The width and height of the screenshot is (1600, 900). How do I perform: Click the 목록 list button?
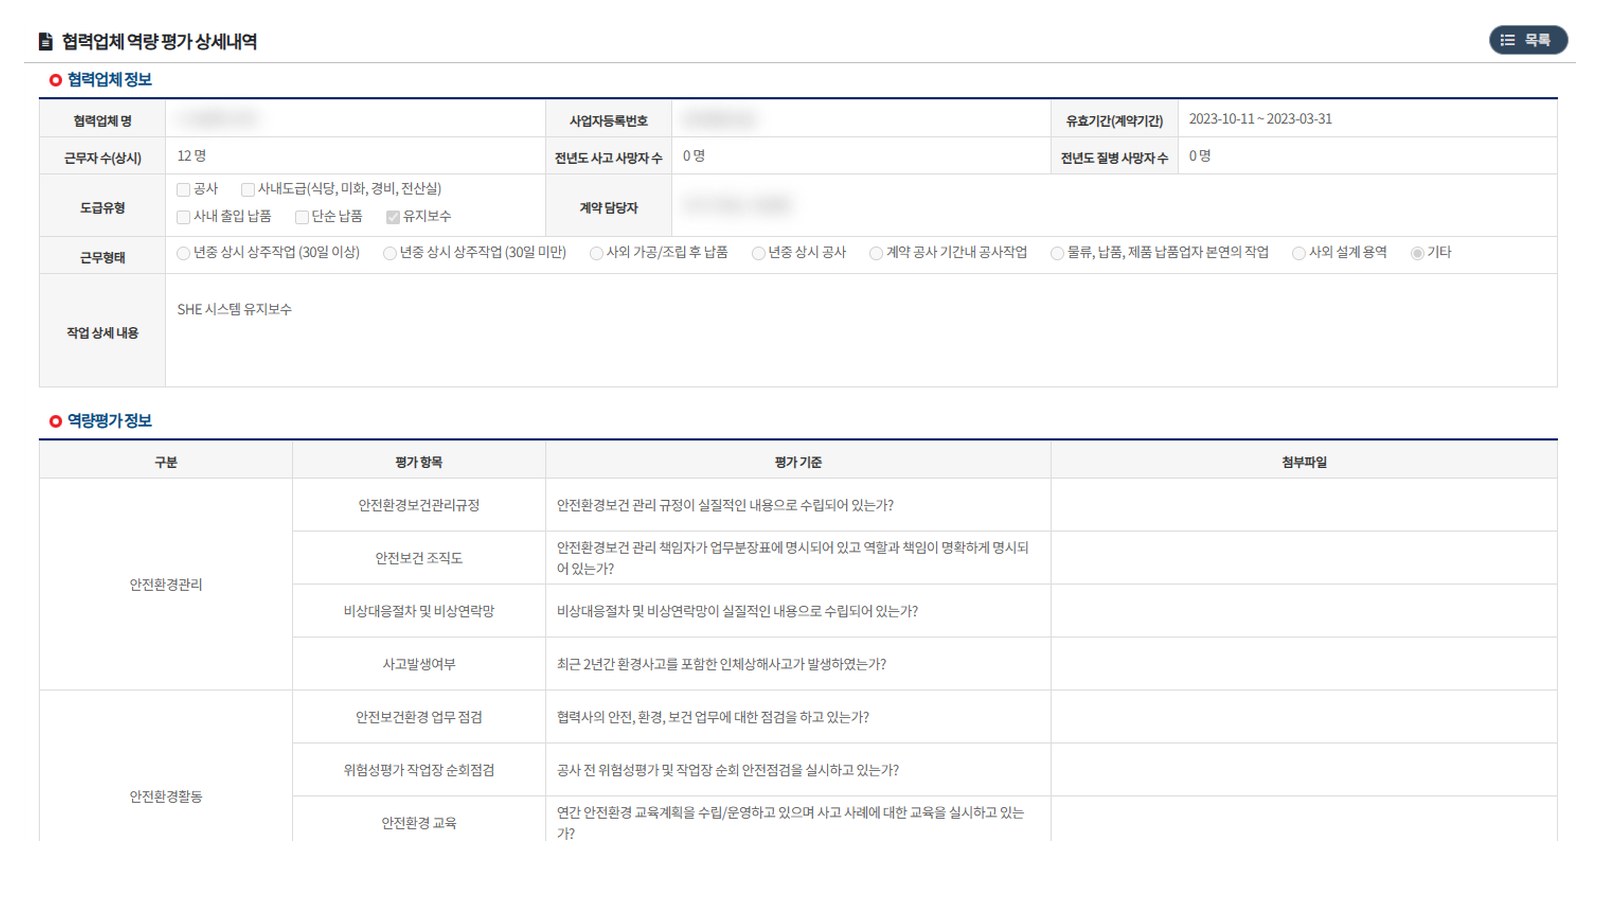point(1528,40)
